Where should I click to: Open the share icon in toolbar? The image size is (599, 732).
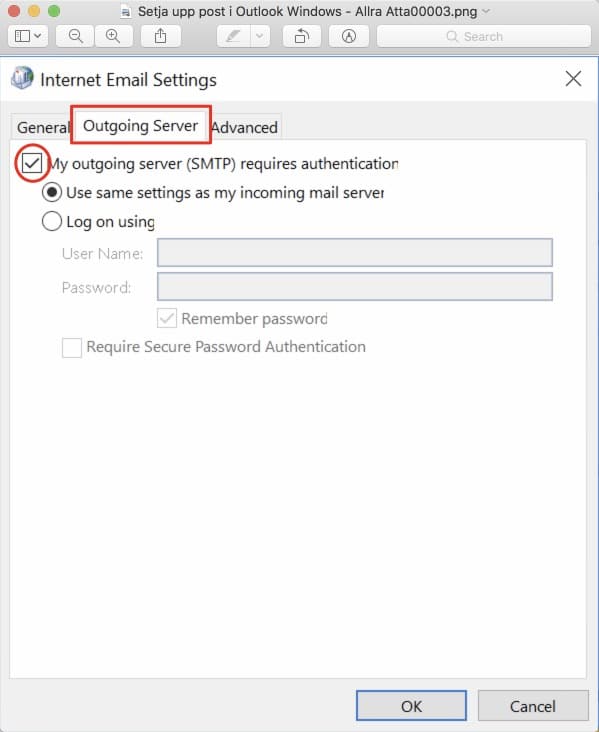coord(161,36)
